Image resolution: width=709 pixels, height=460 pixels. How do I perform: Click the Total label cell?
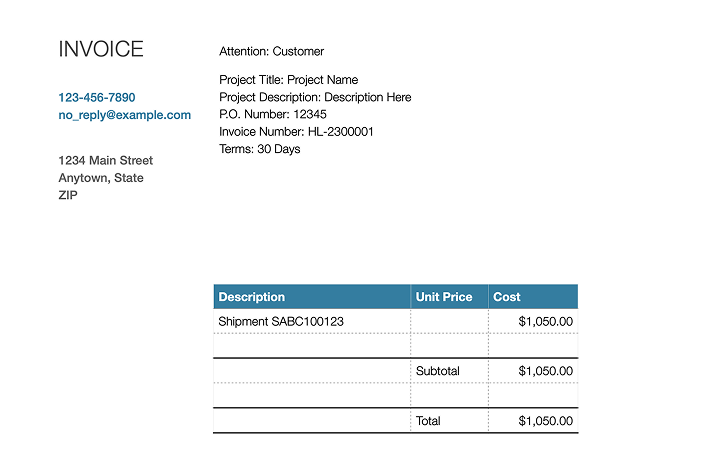(x=428, y=421)
